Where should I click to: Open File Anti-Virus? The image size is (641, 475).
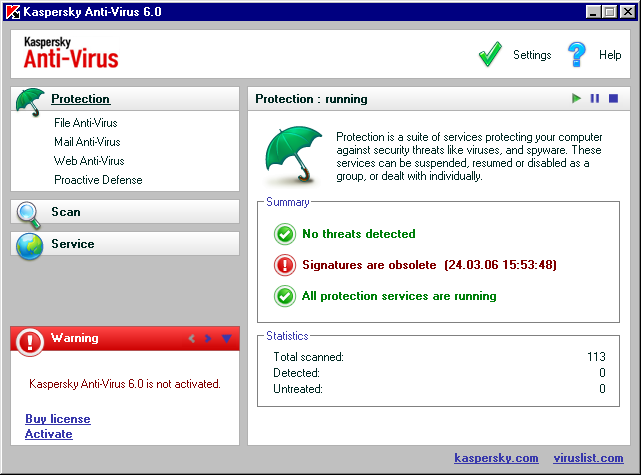coord(86,123)
